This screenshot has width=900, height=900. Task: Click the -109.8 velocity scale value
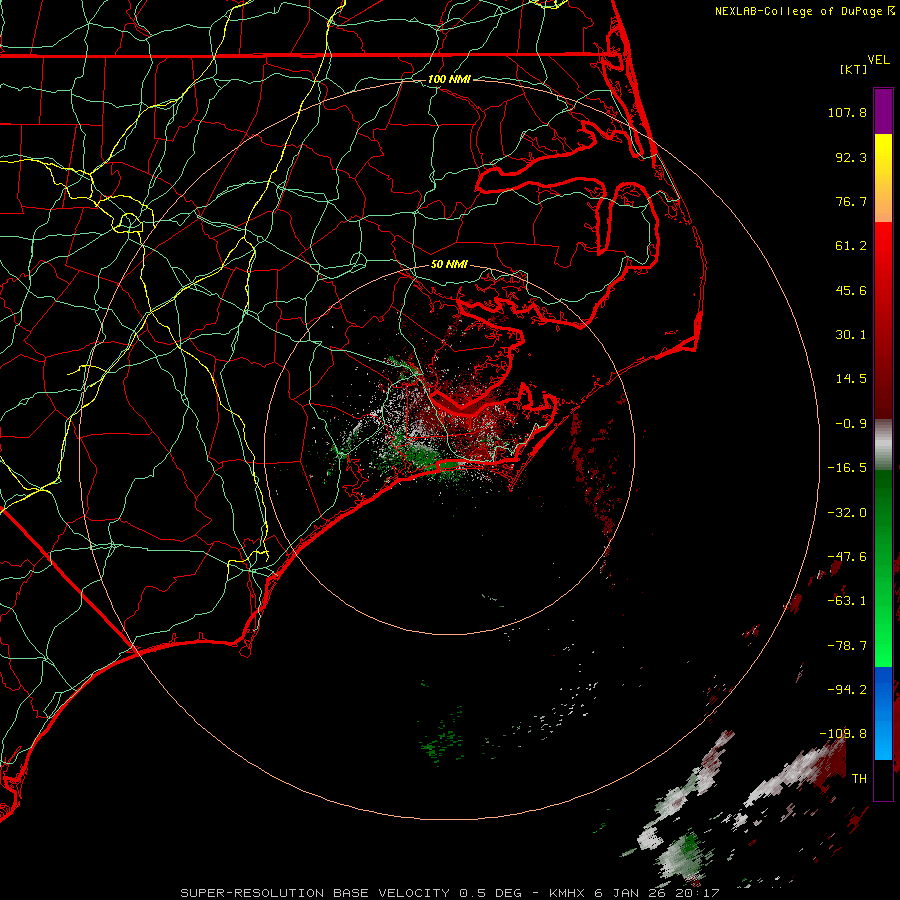pos(843,734)
